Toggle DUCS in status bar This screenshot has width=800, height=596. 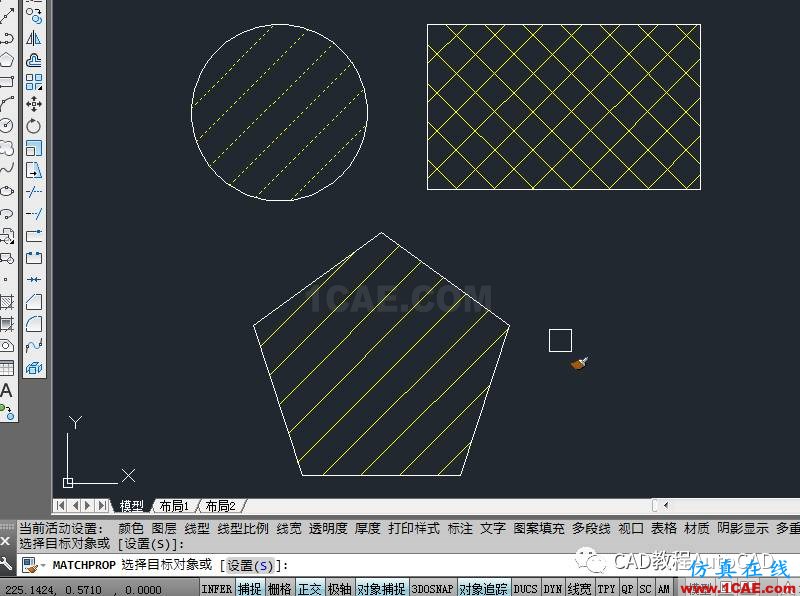[525, 588]
